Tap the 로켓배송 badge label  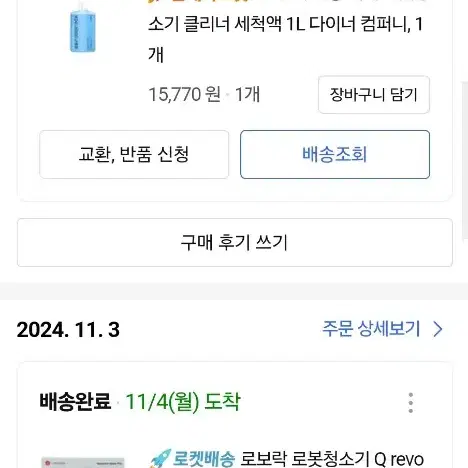click(x=204, y=459)
